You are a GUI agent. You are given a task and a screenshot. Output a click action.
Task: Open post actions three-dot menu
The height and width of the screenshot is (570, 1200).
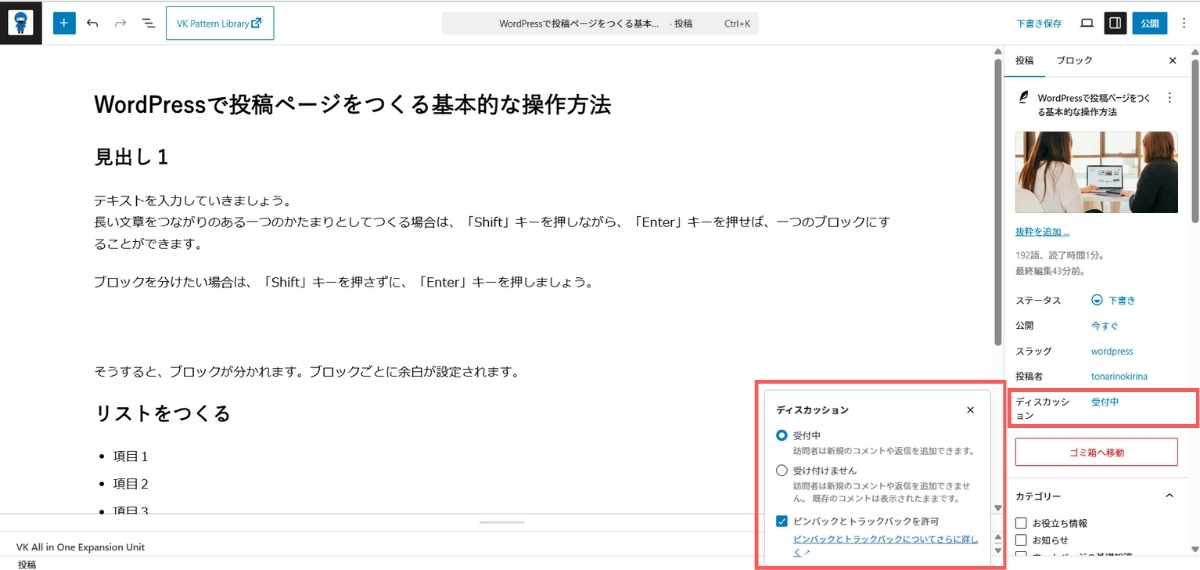[x=1170, y=98]
